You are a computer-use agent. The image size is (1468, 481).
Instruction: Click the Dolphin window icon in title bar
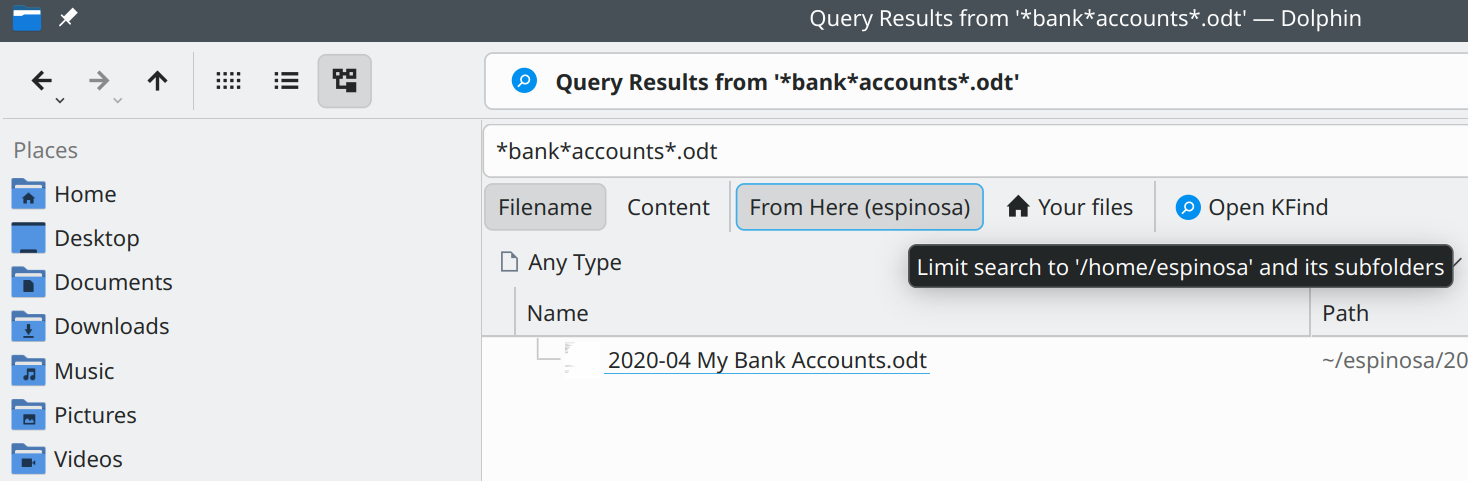pos(27,18)
